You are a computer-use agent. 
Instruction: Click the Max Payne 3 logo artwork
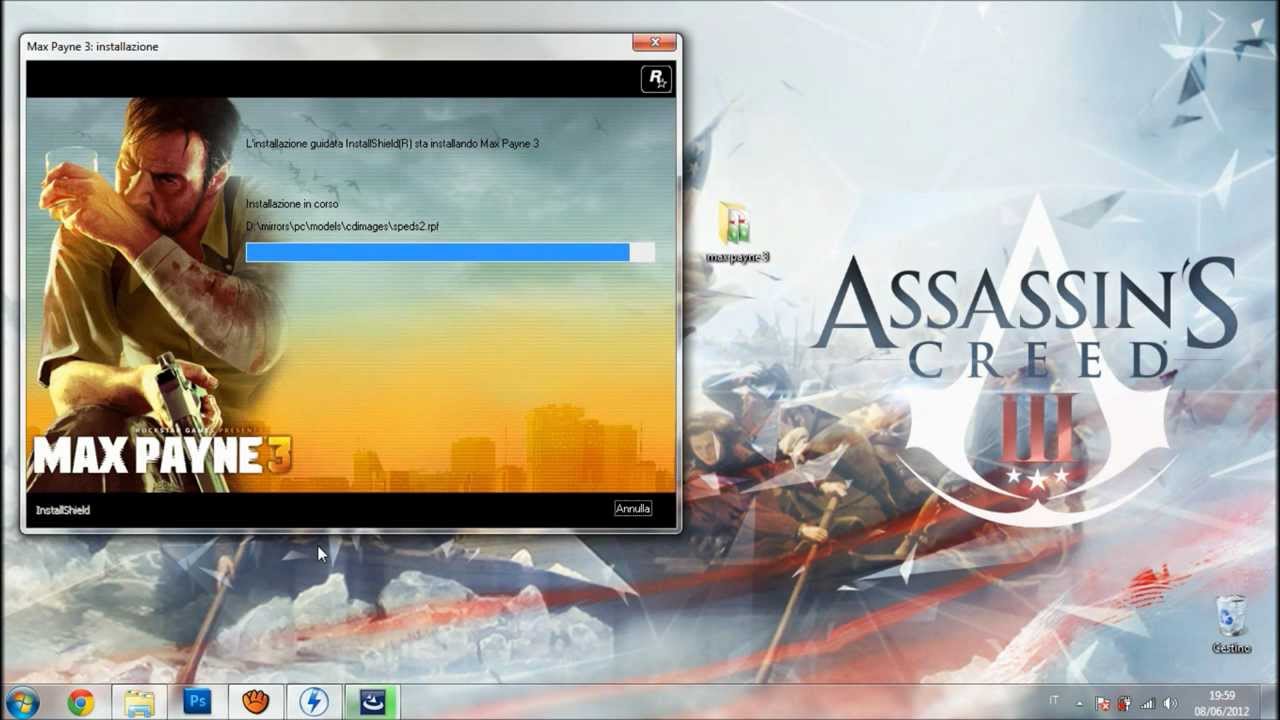[x=162, y=455]
